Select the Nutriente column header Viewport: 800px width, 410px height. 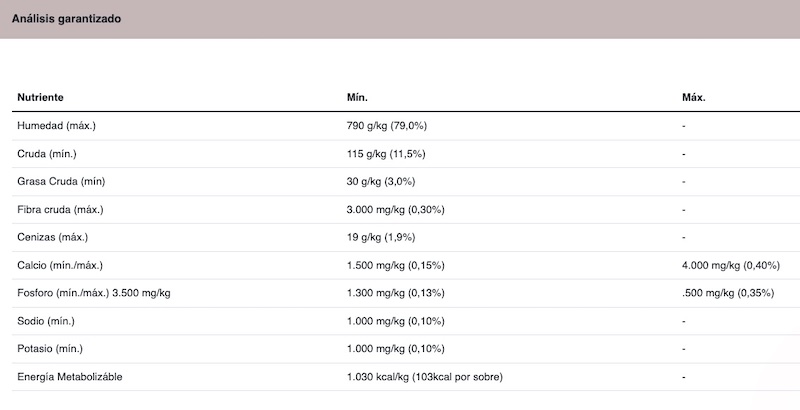[x=40, y=97]
